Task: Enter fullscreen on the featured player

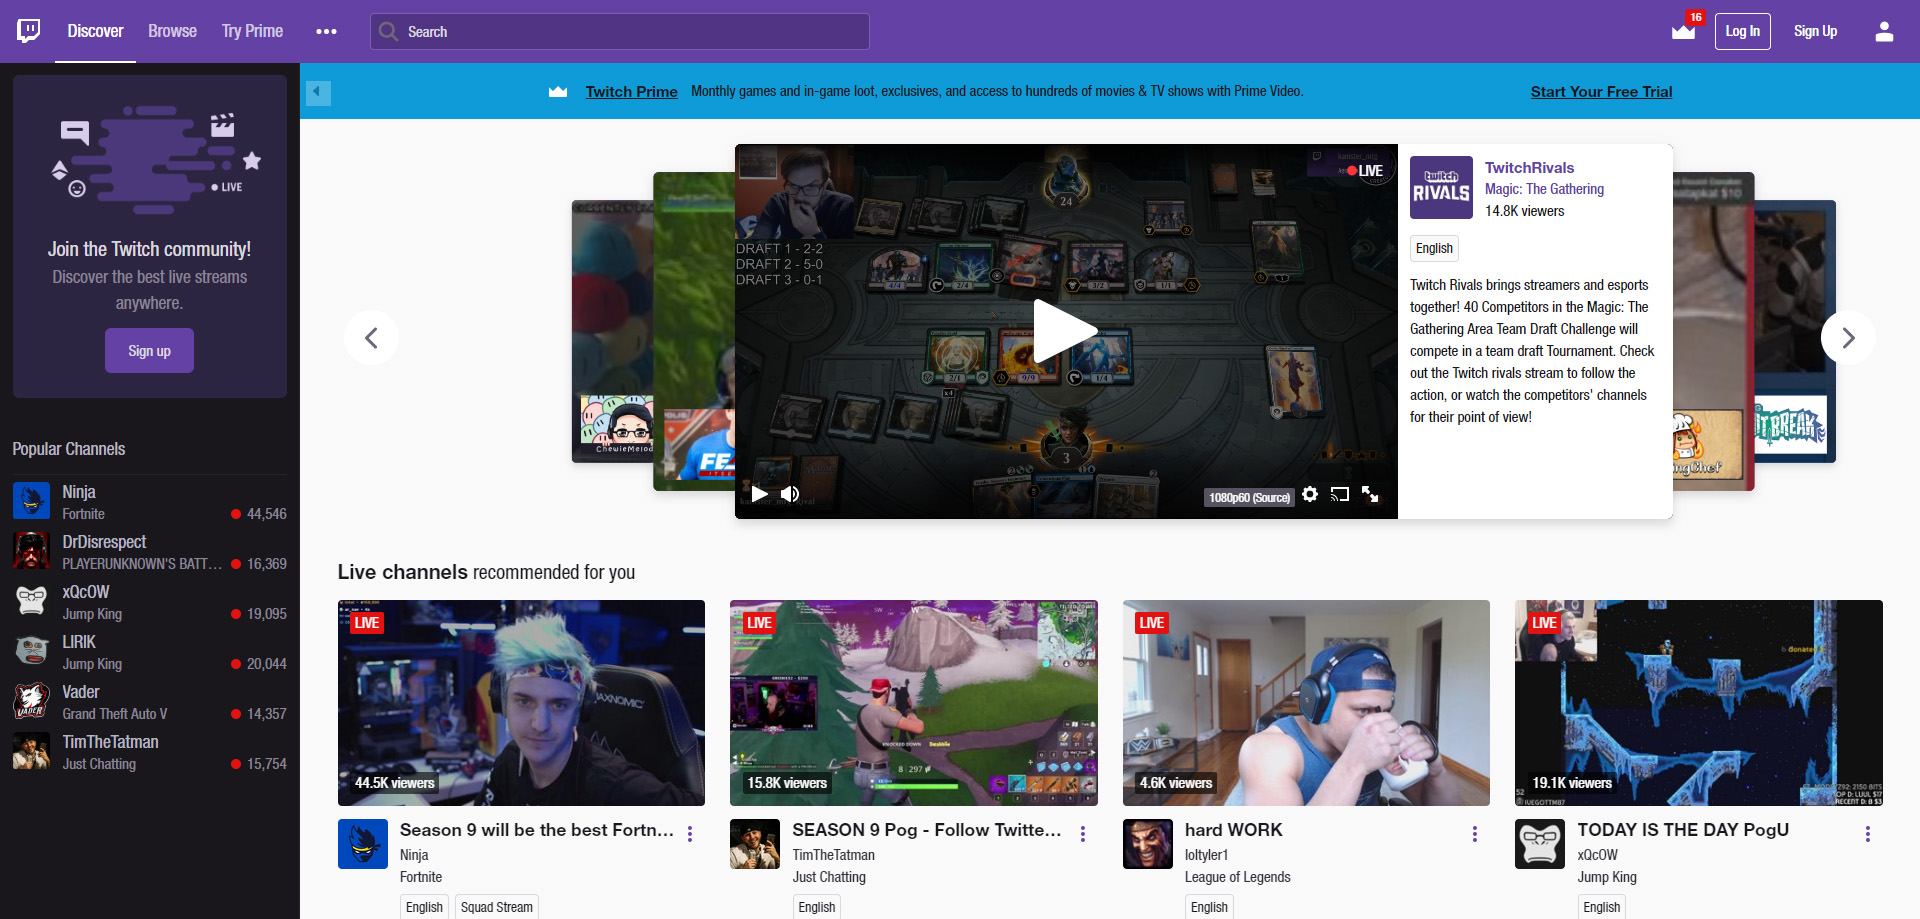Action: (x=1370, y=495)
